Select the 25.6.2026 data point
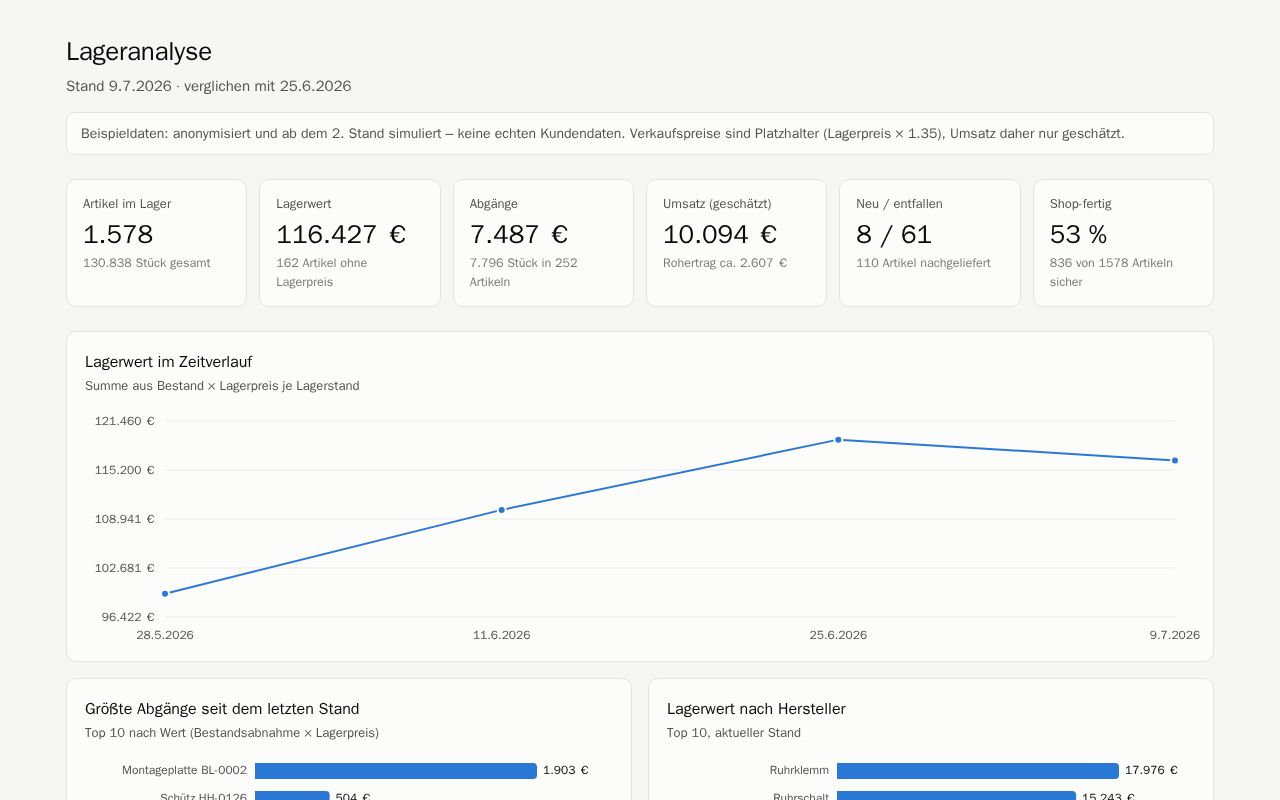This screenshot has width=1280, height=800. click(x=838, y=440)
